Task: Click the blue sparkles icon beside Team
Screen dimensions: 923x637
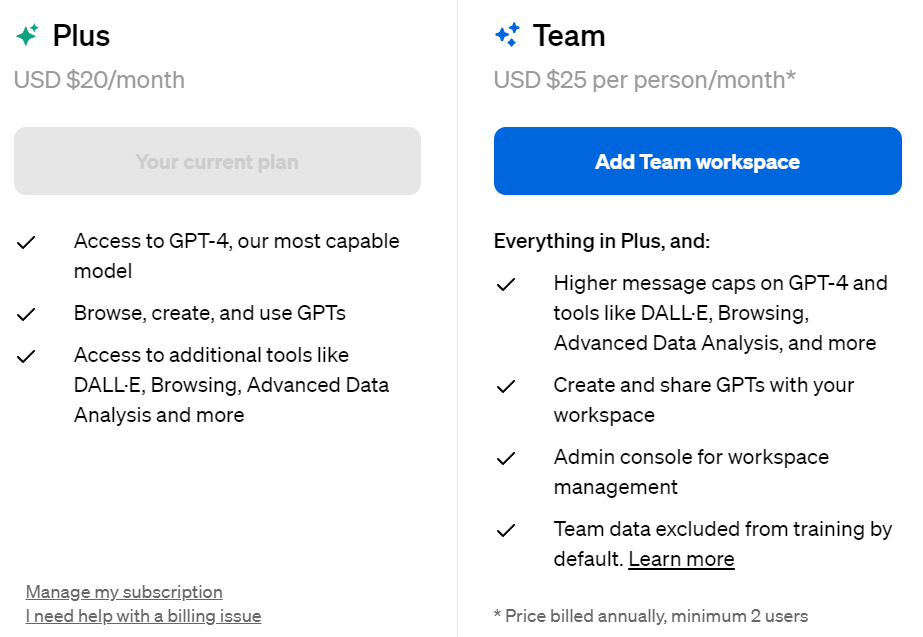Action: [x=507, y=35]
